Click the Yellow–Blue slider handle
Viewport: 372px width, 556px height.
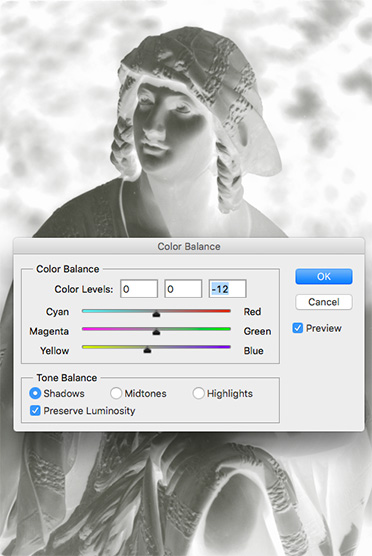[147, 350]
